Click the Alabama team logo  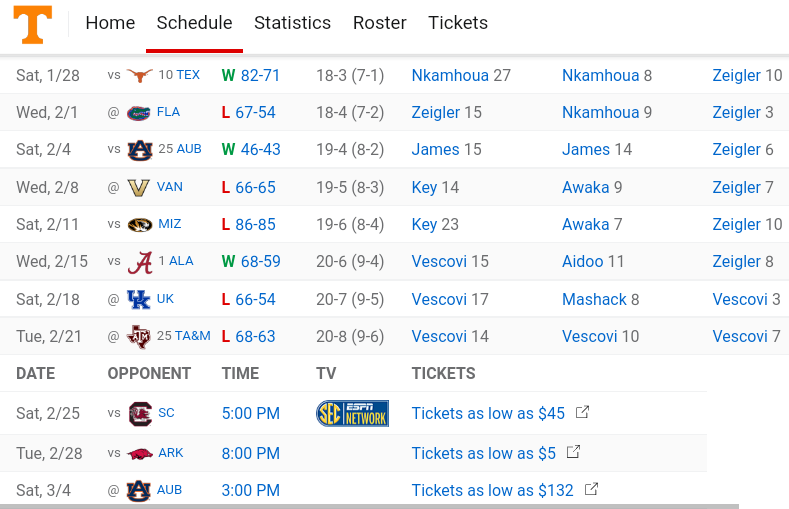tap(139, 262)
